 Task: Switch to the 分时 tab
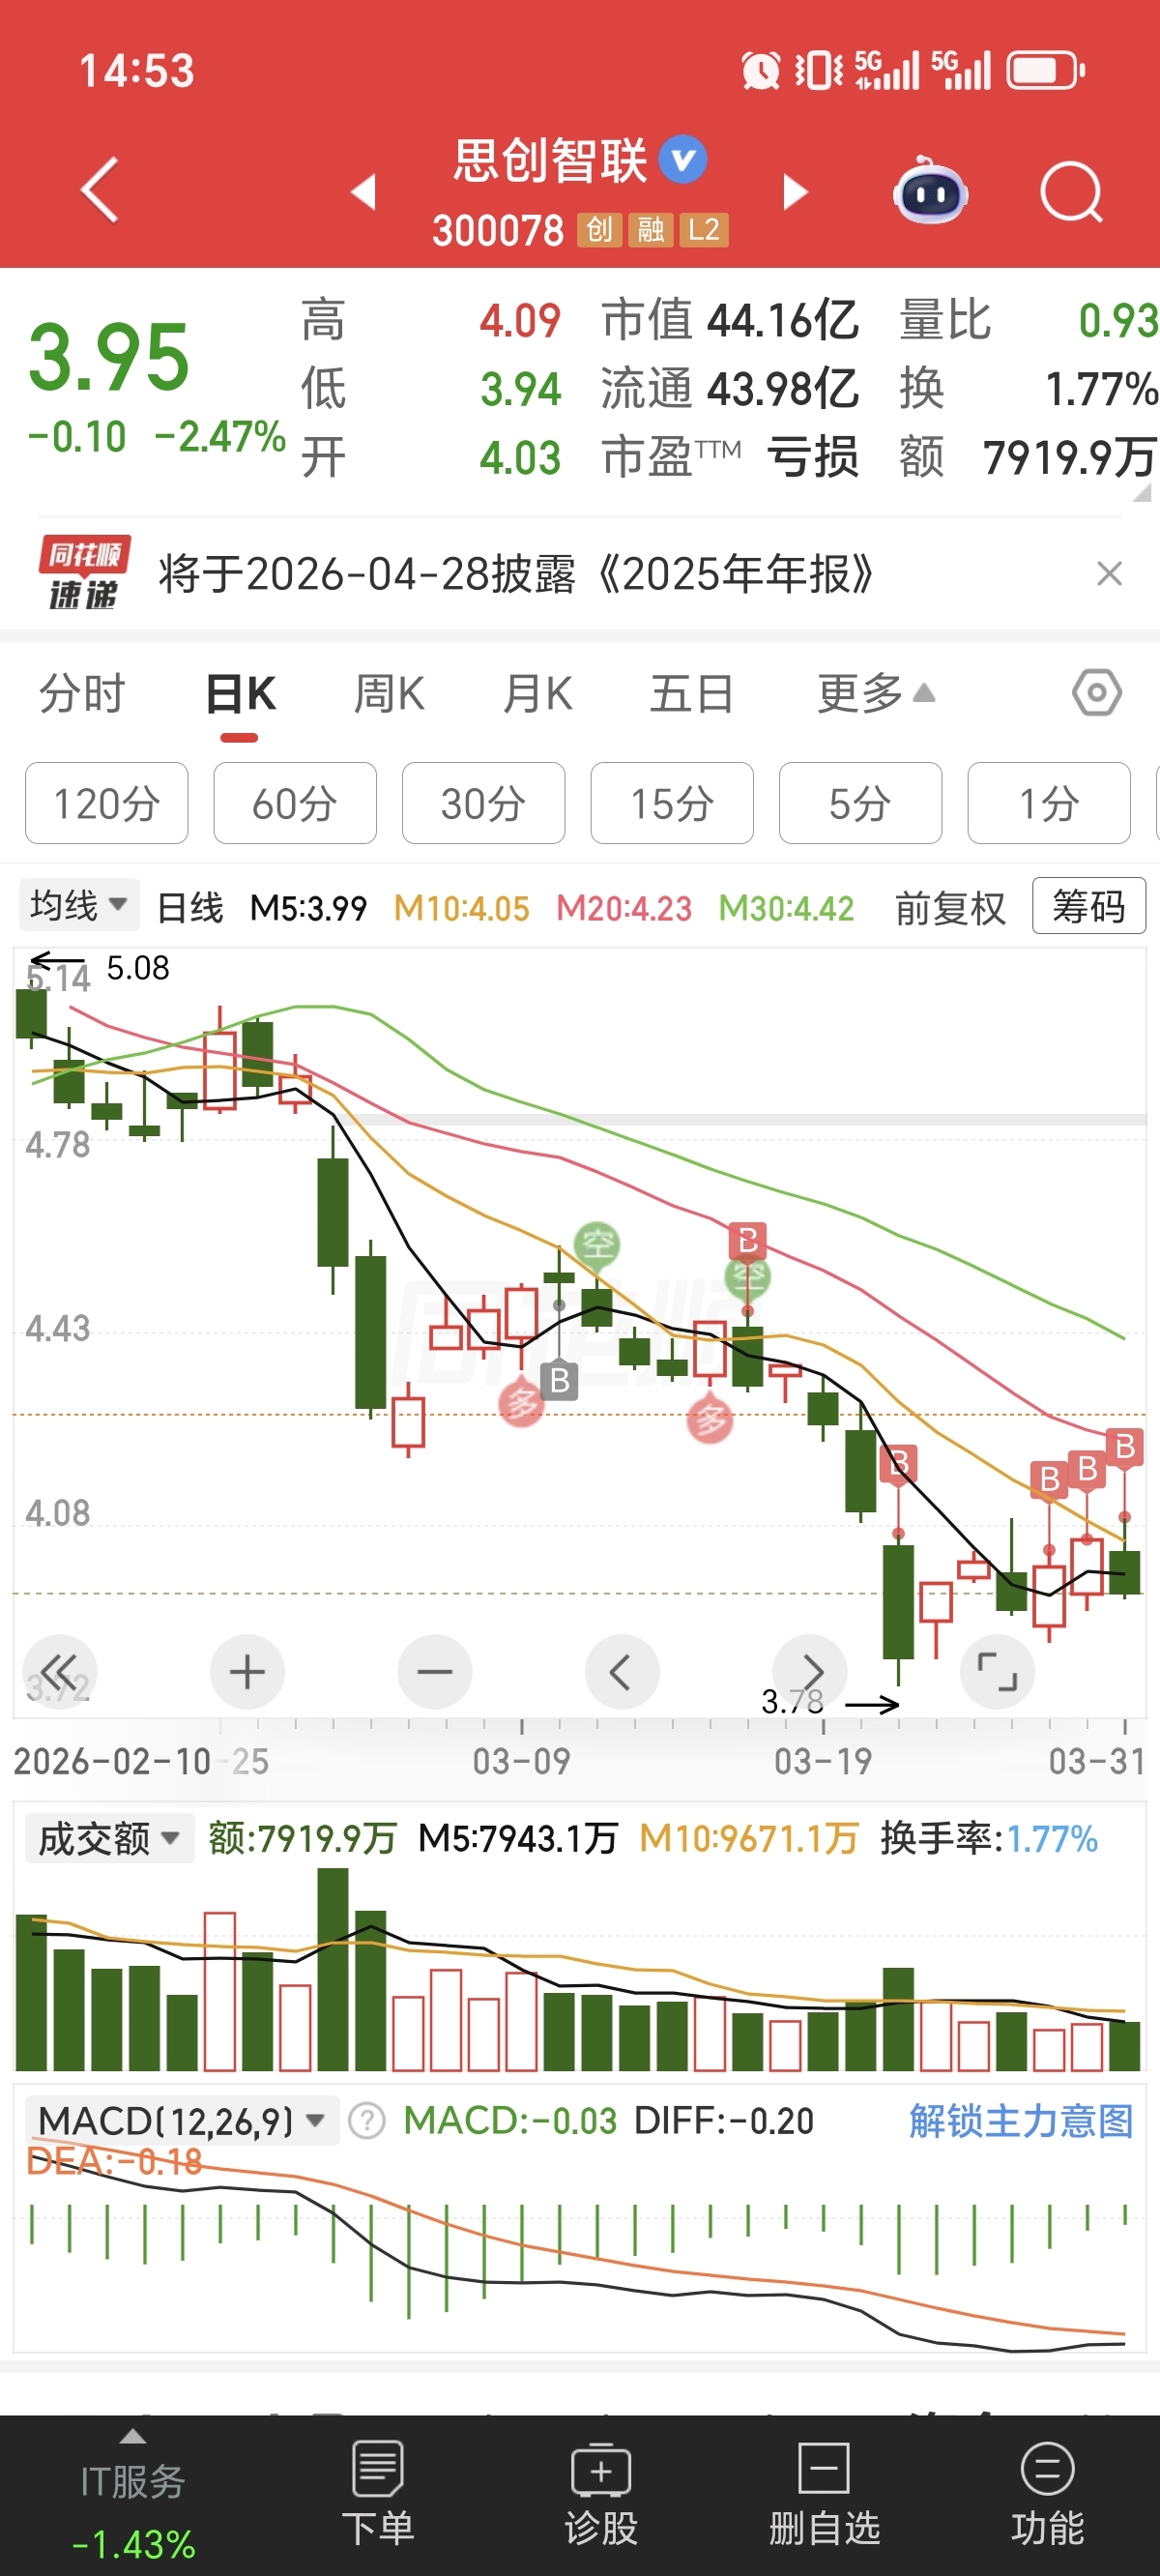pyautogui.click(x=82, y=693)
